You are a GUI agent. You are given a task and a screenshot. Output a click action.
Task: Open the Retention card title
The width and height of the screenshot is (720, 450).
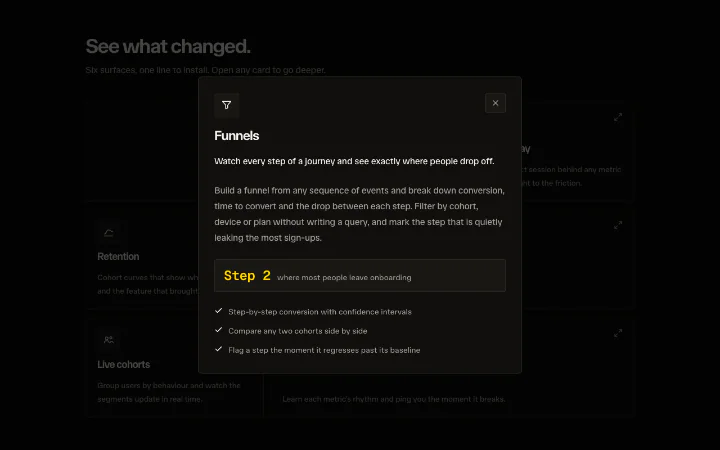pyautogui.click(x=118, y=257)
